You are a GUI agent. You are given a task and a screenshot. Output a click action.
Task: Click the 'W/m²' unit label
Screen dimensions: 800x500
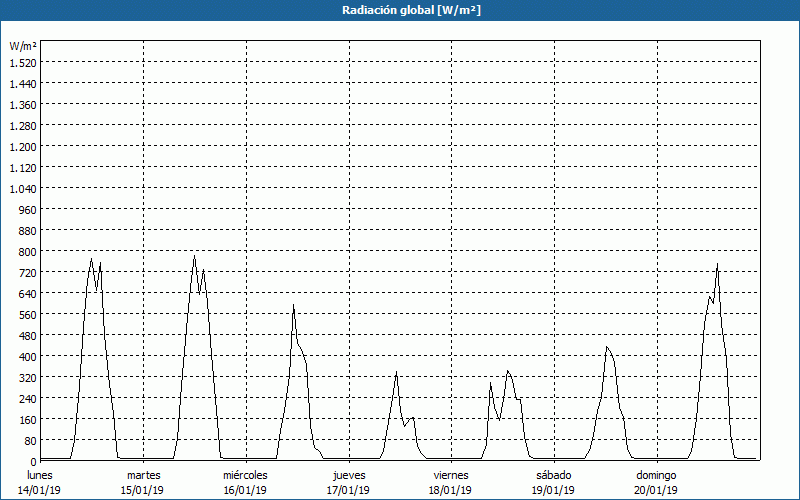[x=23, y=46]
